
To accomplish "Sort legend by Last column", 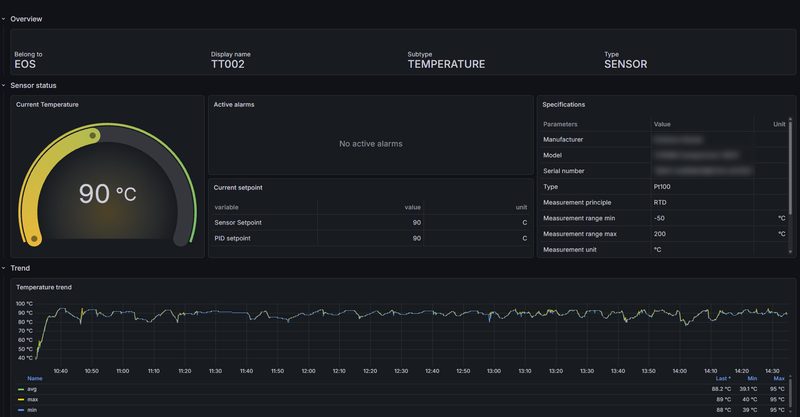I will pos(723,379).
